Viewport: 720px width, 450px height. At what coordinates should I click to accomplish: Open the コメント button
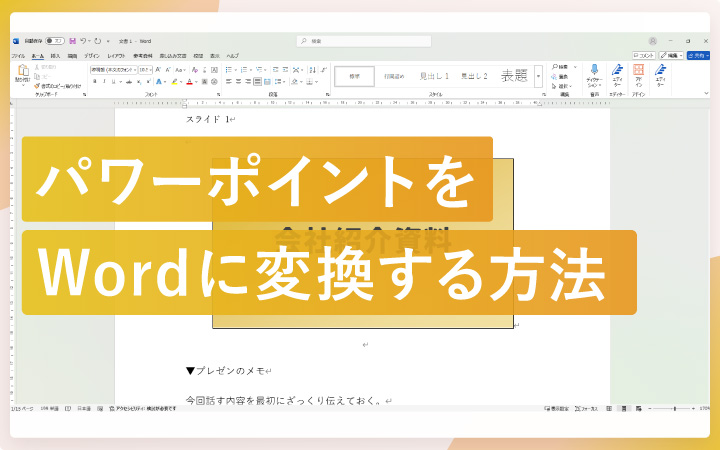(644, 56)
